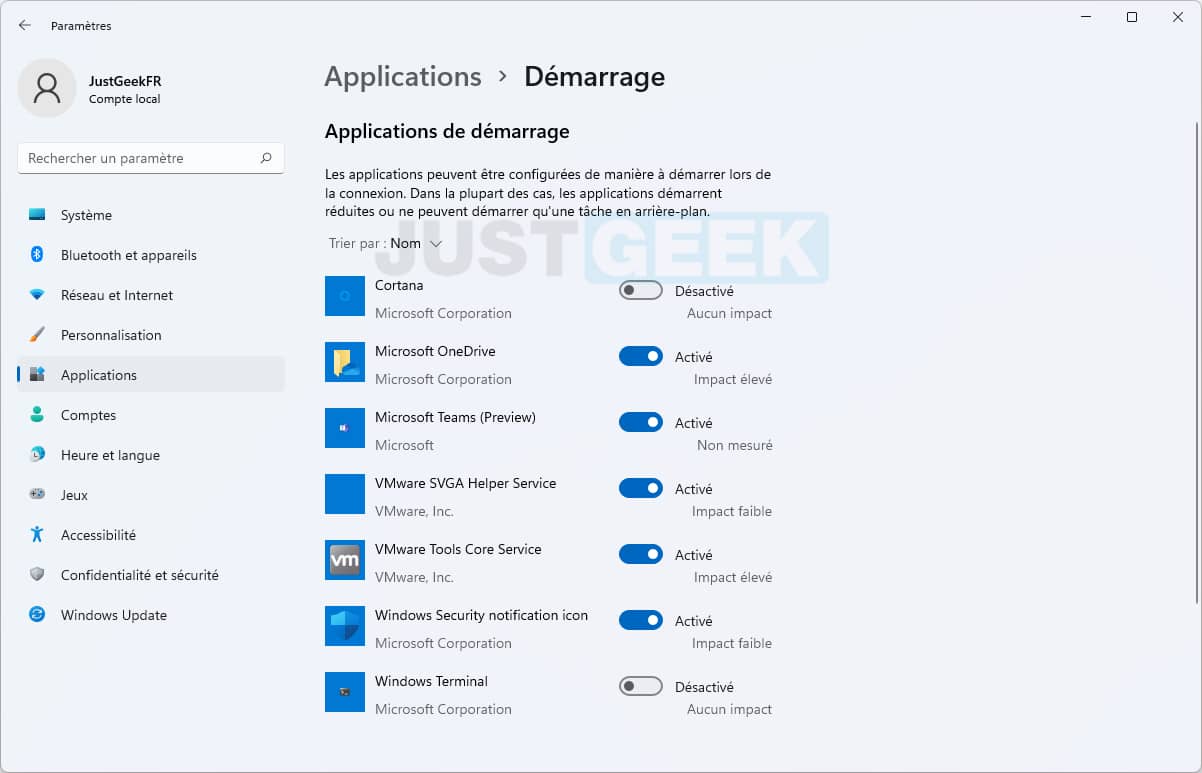Image resolution: width=1202 pixels, height=773 pixels.
Task: Select Comptes in the sidebar
Action: click(x=151, y=415)
